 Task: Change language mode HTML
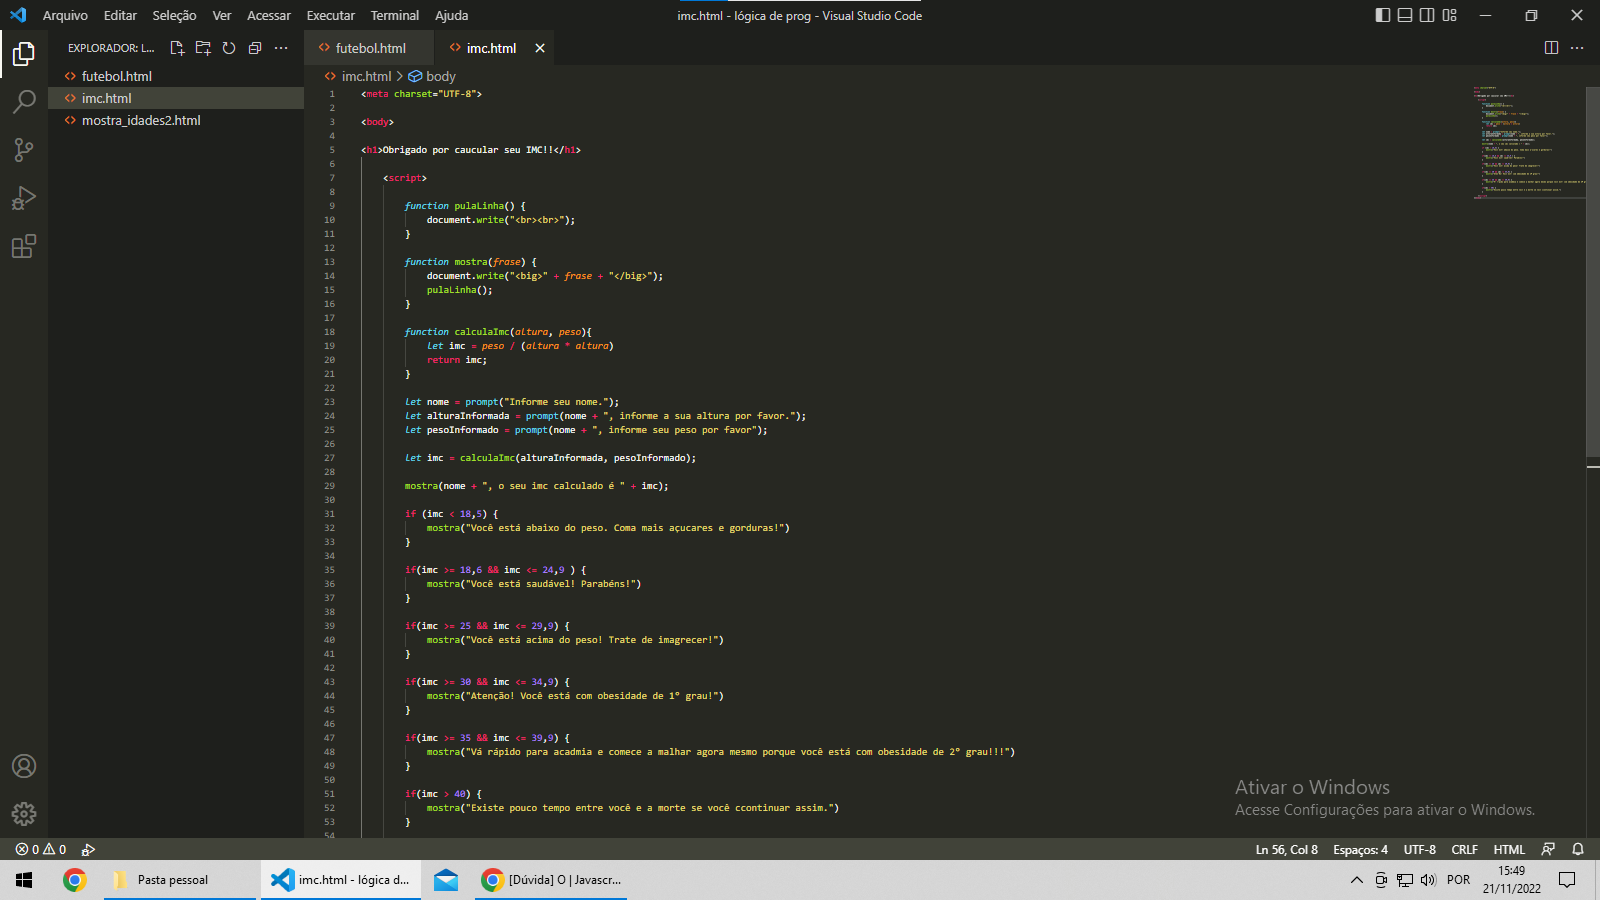coord(1509,850)
